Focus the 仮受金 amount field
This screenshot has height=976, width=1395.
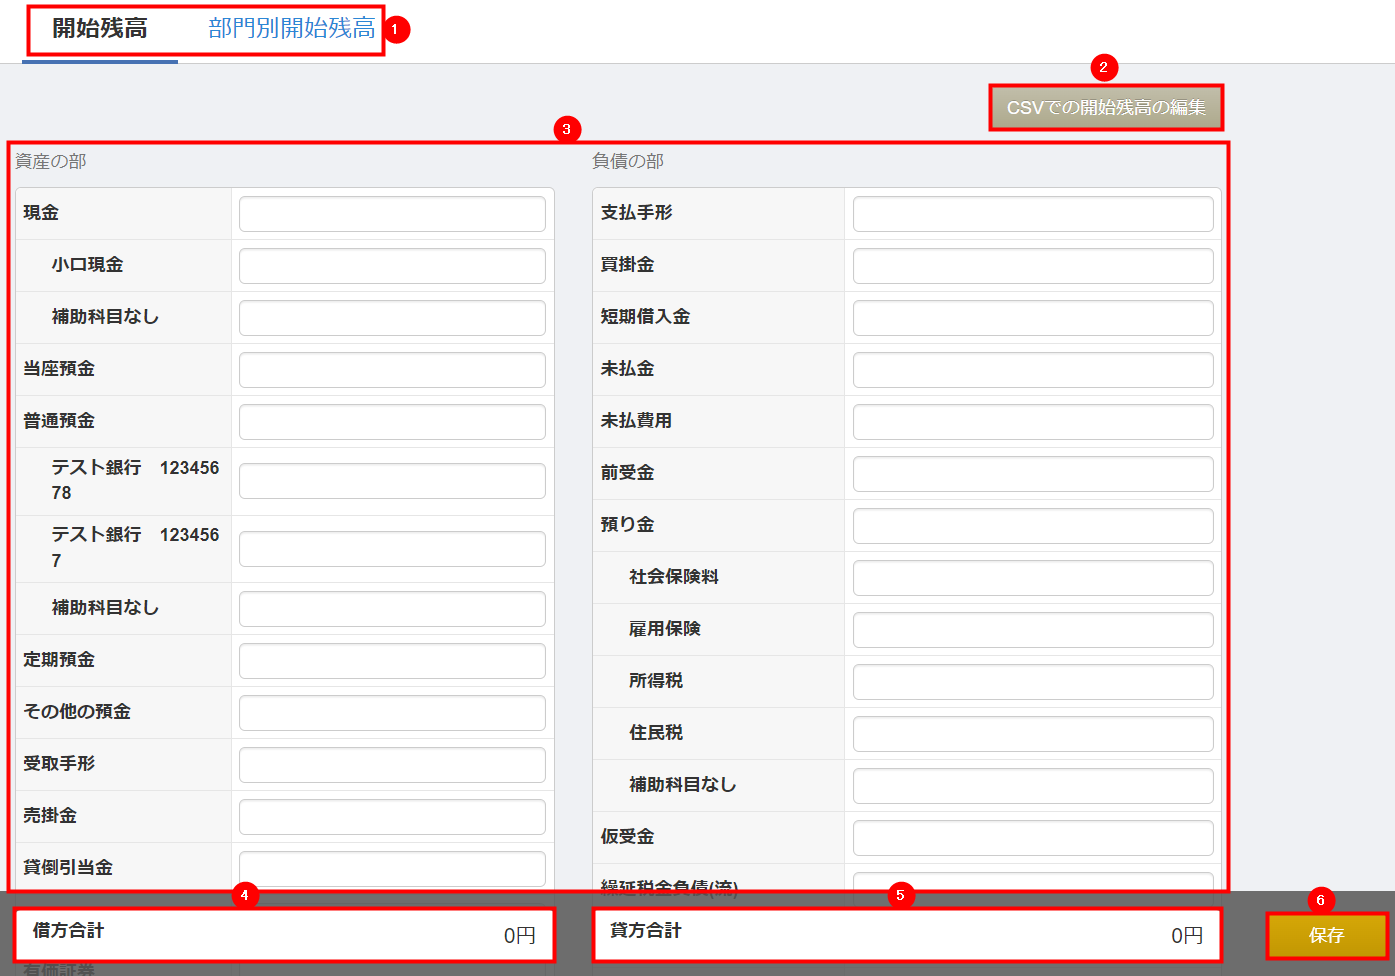[1033, 838]
